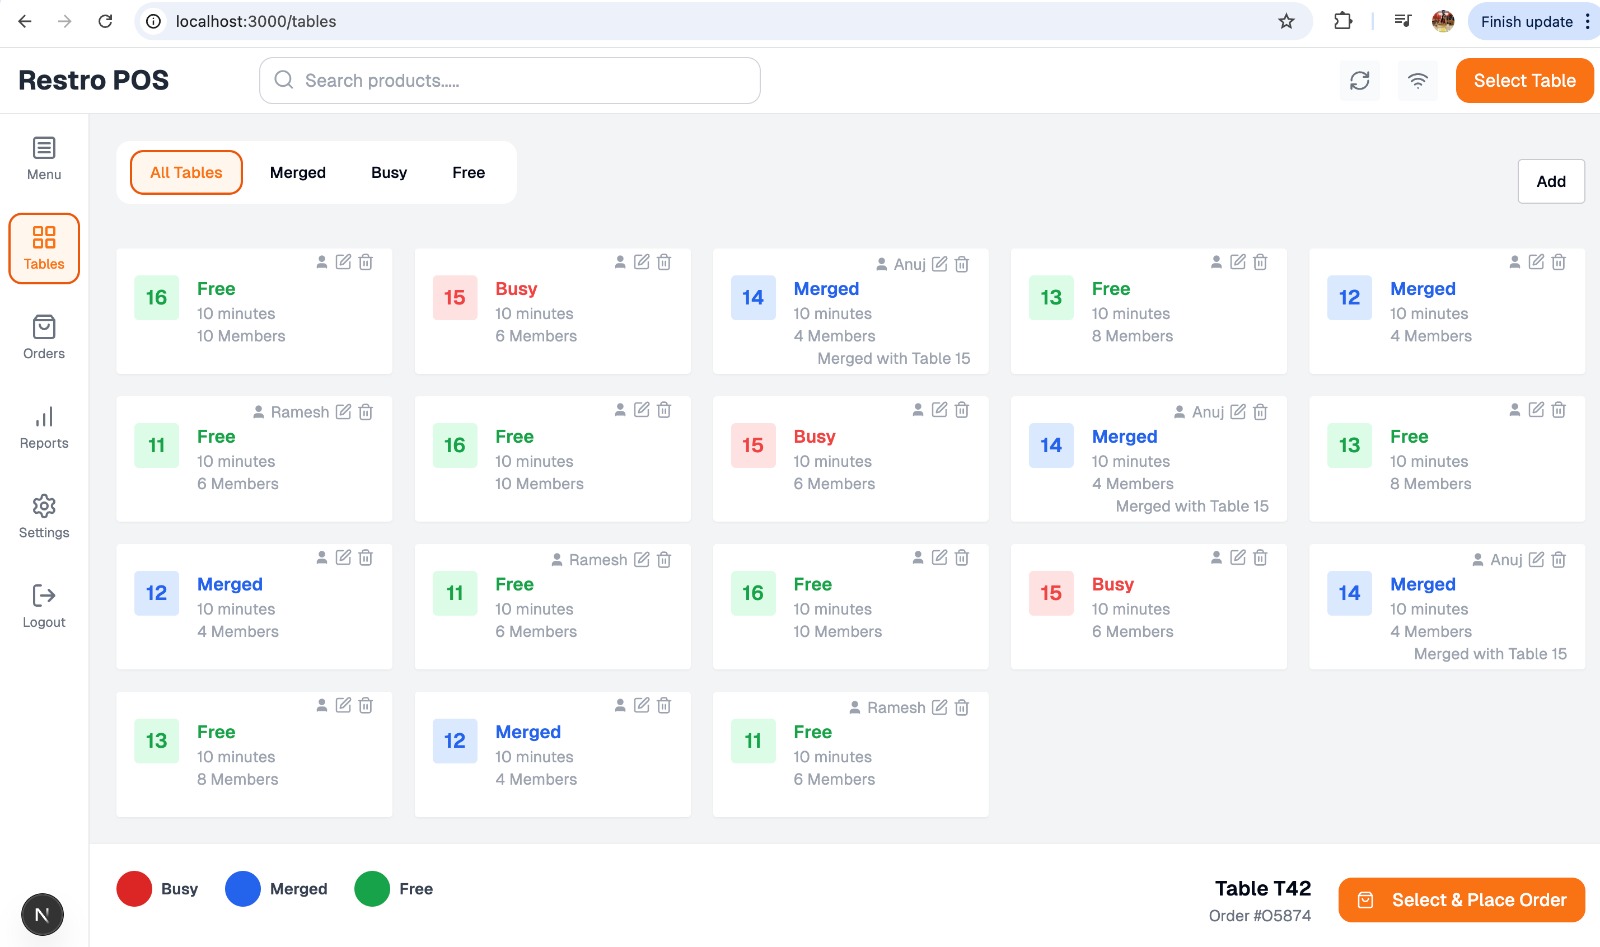Edit the first Busy Table 15 card via pencil icon

pos(642,262)
